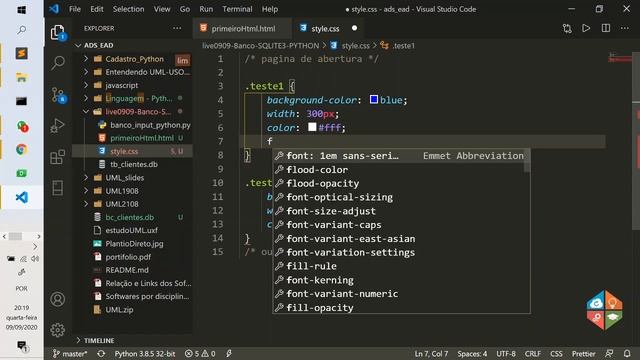Collapse the live0909-Banco folder
Viewport: 640px width, 360px height.
86,111
